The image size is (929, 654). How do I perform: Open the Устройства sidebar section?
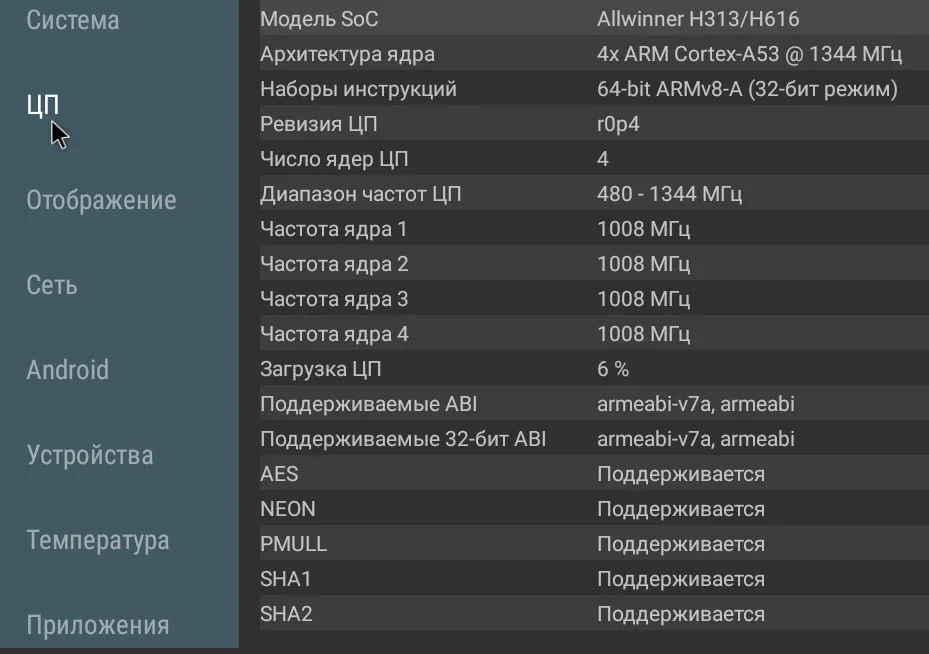point(90,456)
